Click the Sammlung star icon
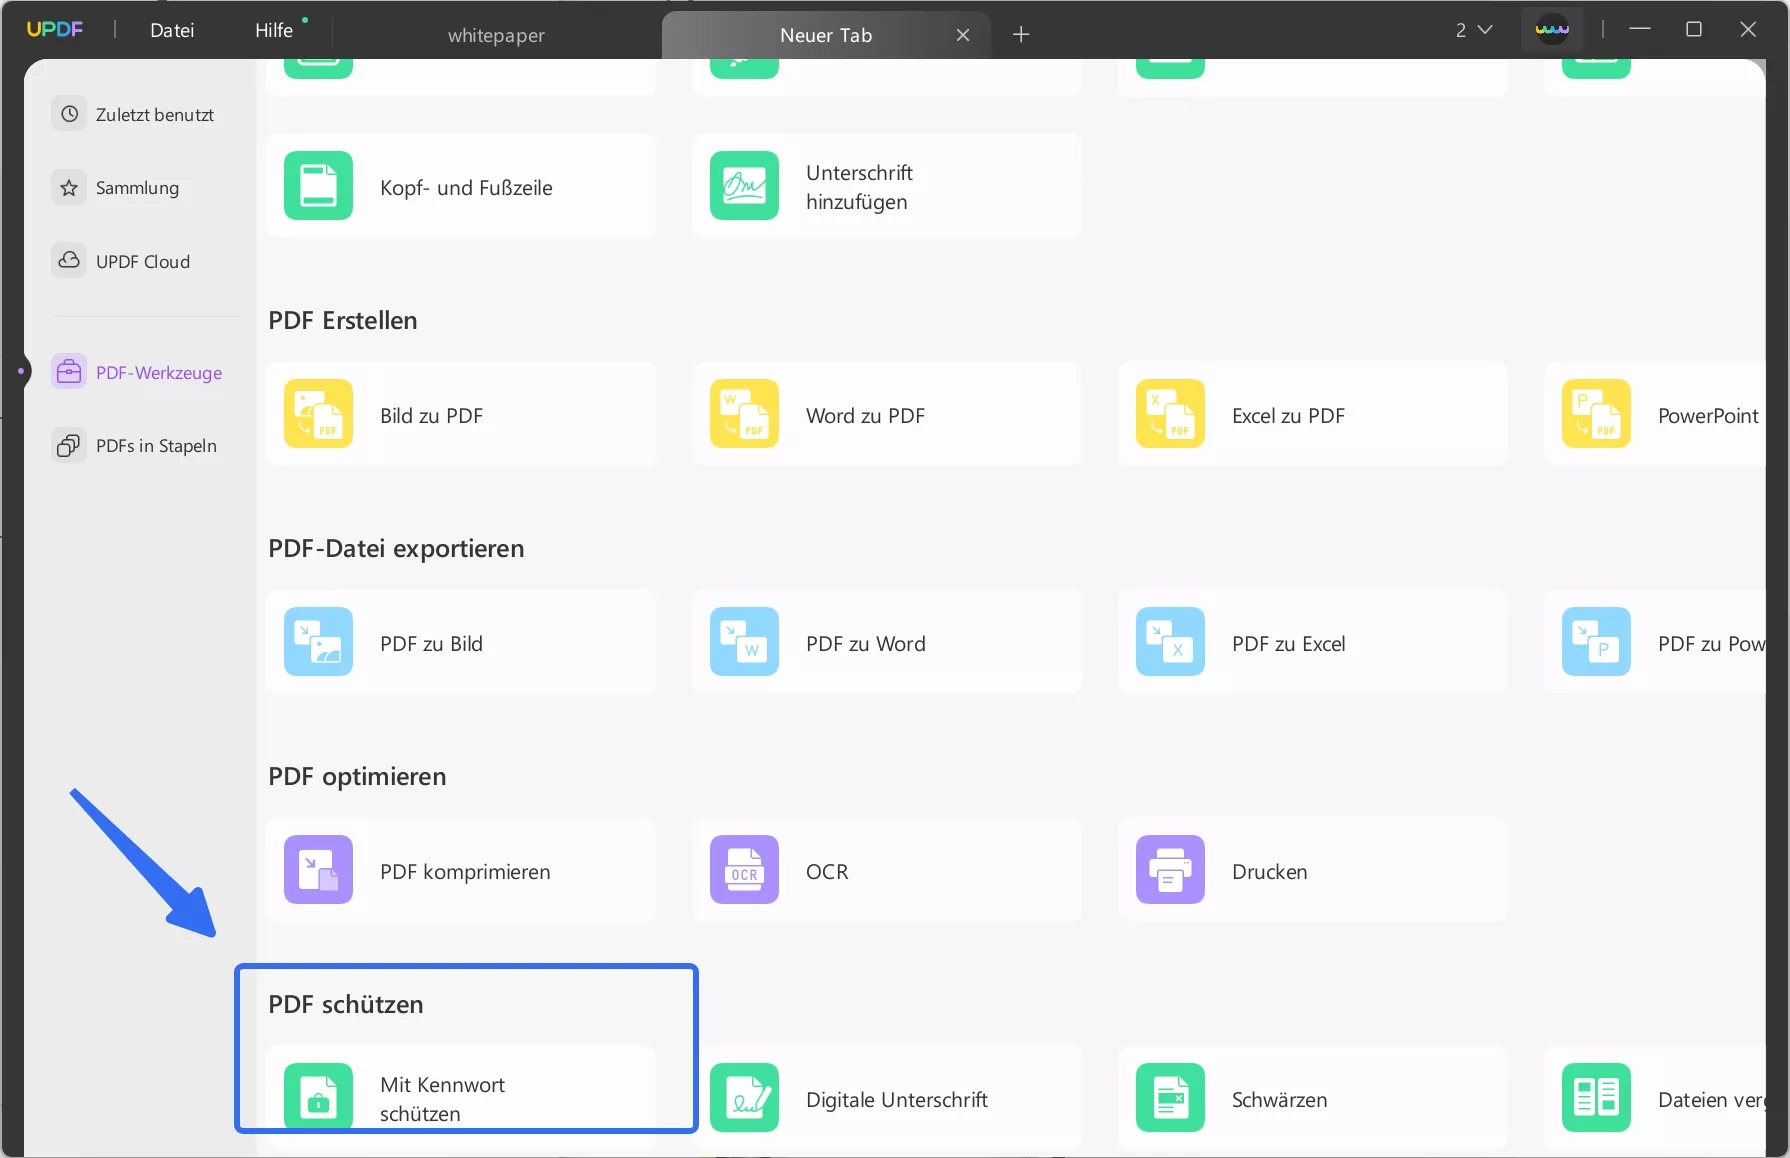Viewport: 1790px width, 1158px height. 69,188
